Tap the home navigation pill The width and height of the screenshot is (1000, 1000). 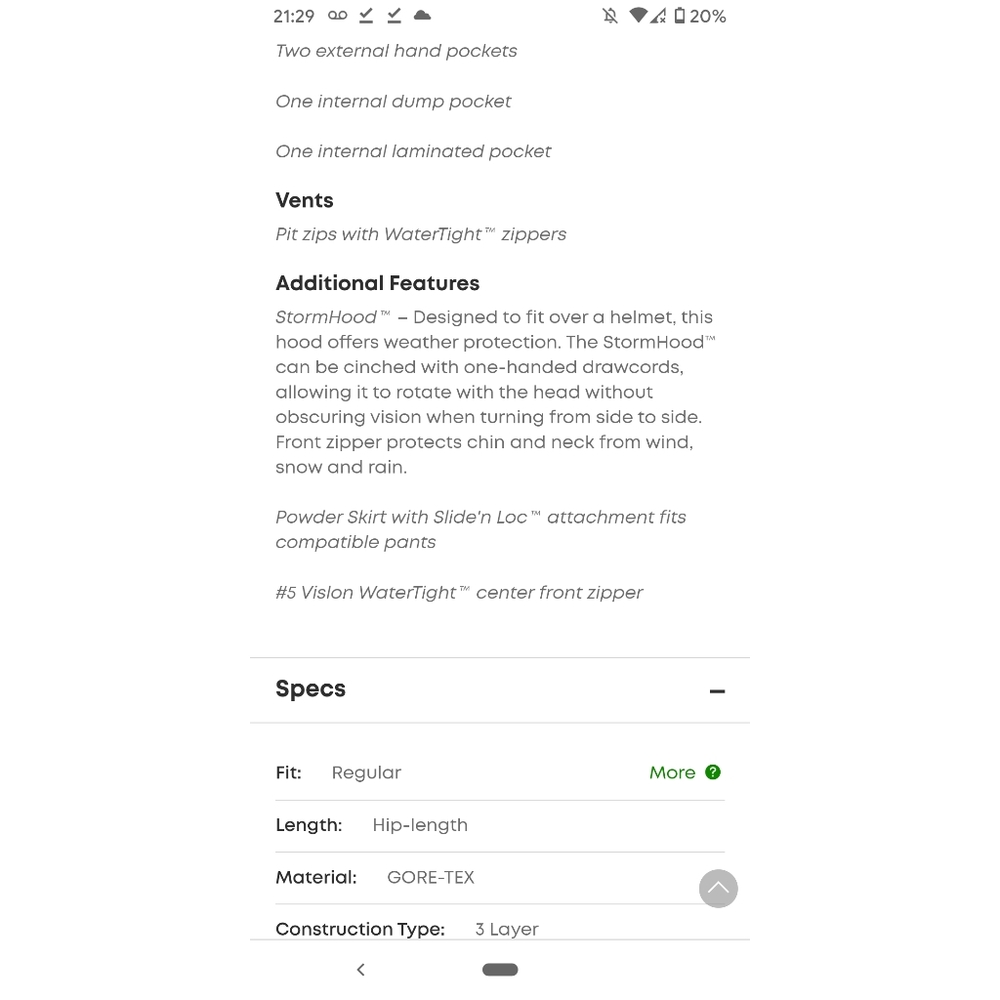click(x=500, y=969)
